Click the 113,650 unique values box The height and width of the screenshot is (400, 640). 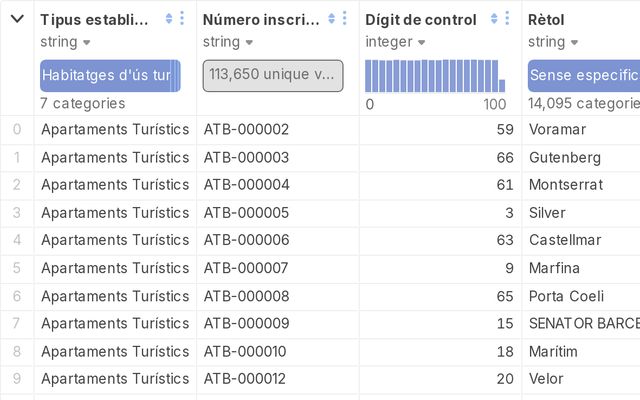pyautogui.click(x=273, y=76)
